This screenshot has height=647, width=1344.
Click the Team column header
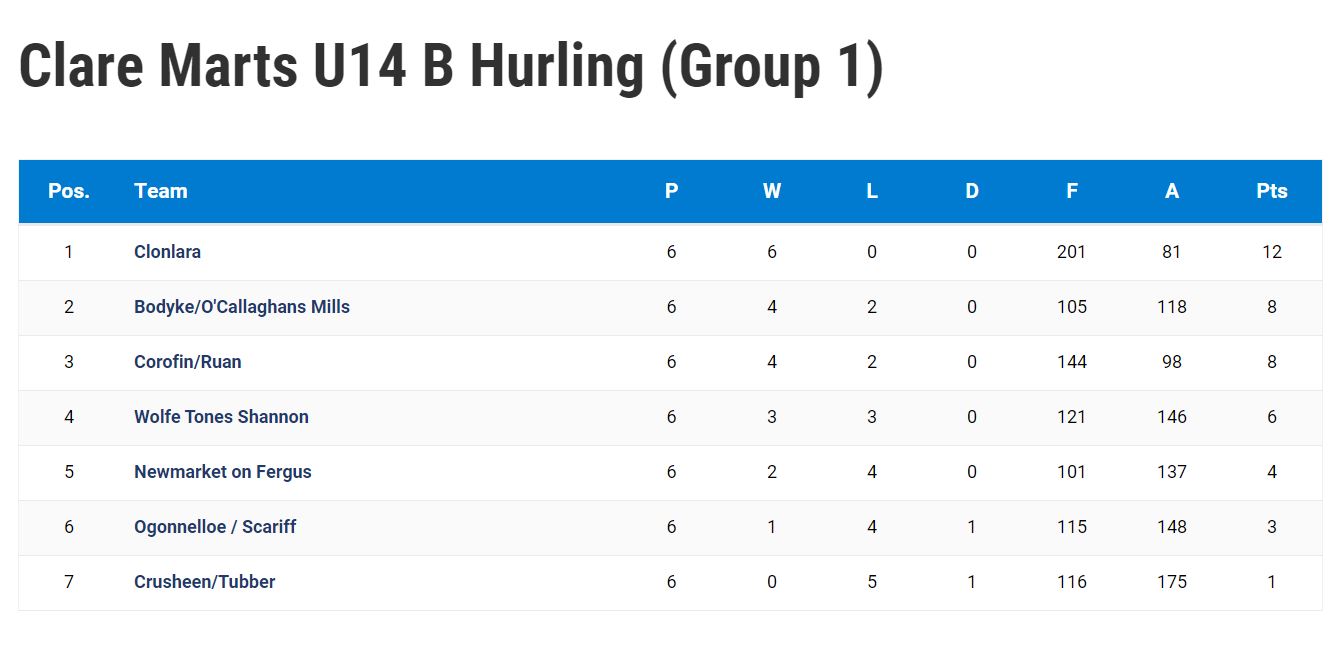click(x=161, y=191)
